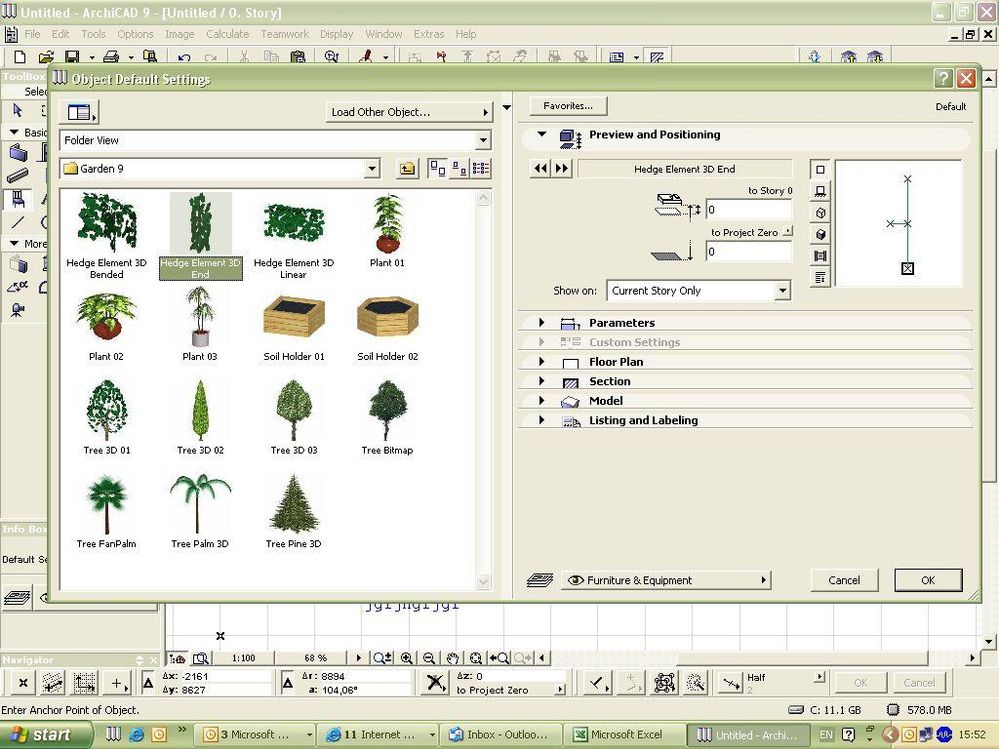Select the Hedge Element 3D Bended object
This screenshot has width=999, height=749.
(x=106, y=236)
